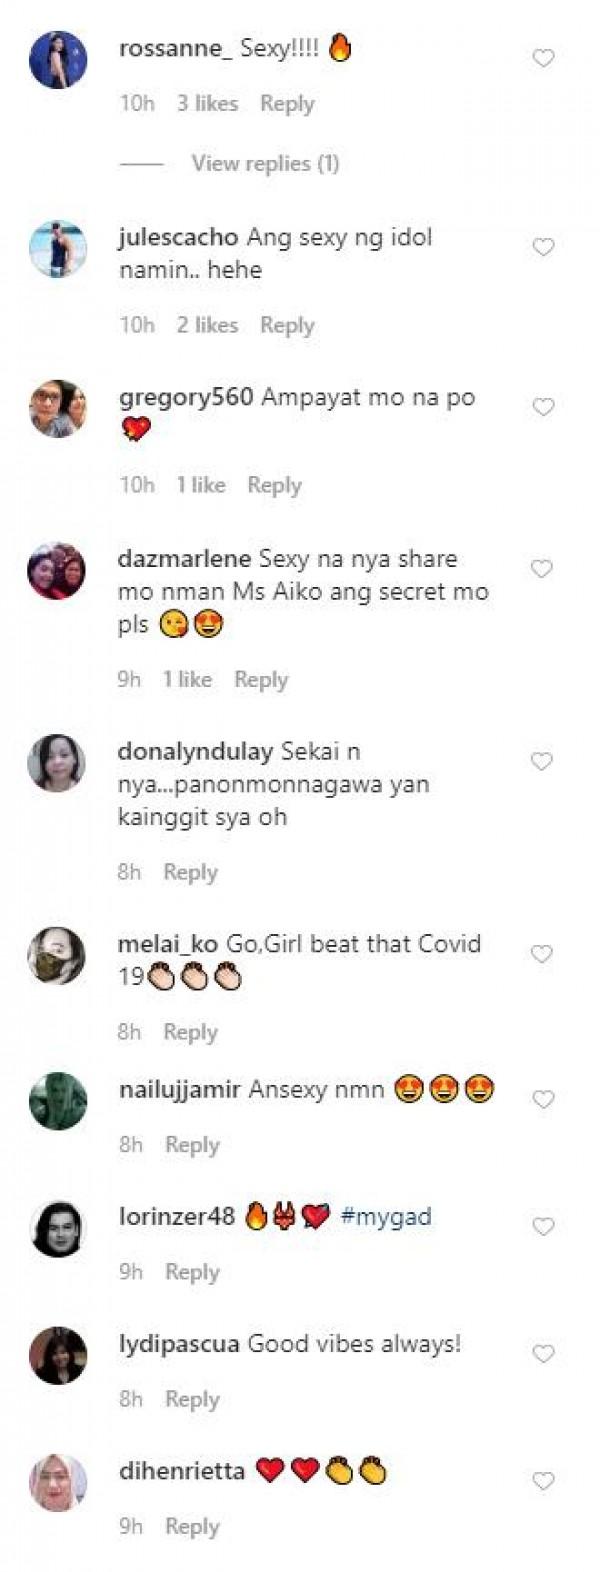View the 3 likes on rossanne_'s comment
This screenshot has height=1572, width=600.
click(x=207, y=103)
